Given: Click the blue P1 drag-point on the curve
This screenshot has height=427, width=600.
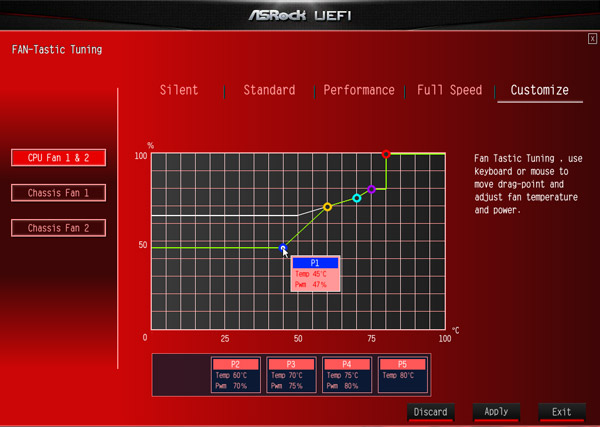Looking at the screenshot, I should click(x=283, y=248).
